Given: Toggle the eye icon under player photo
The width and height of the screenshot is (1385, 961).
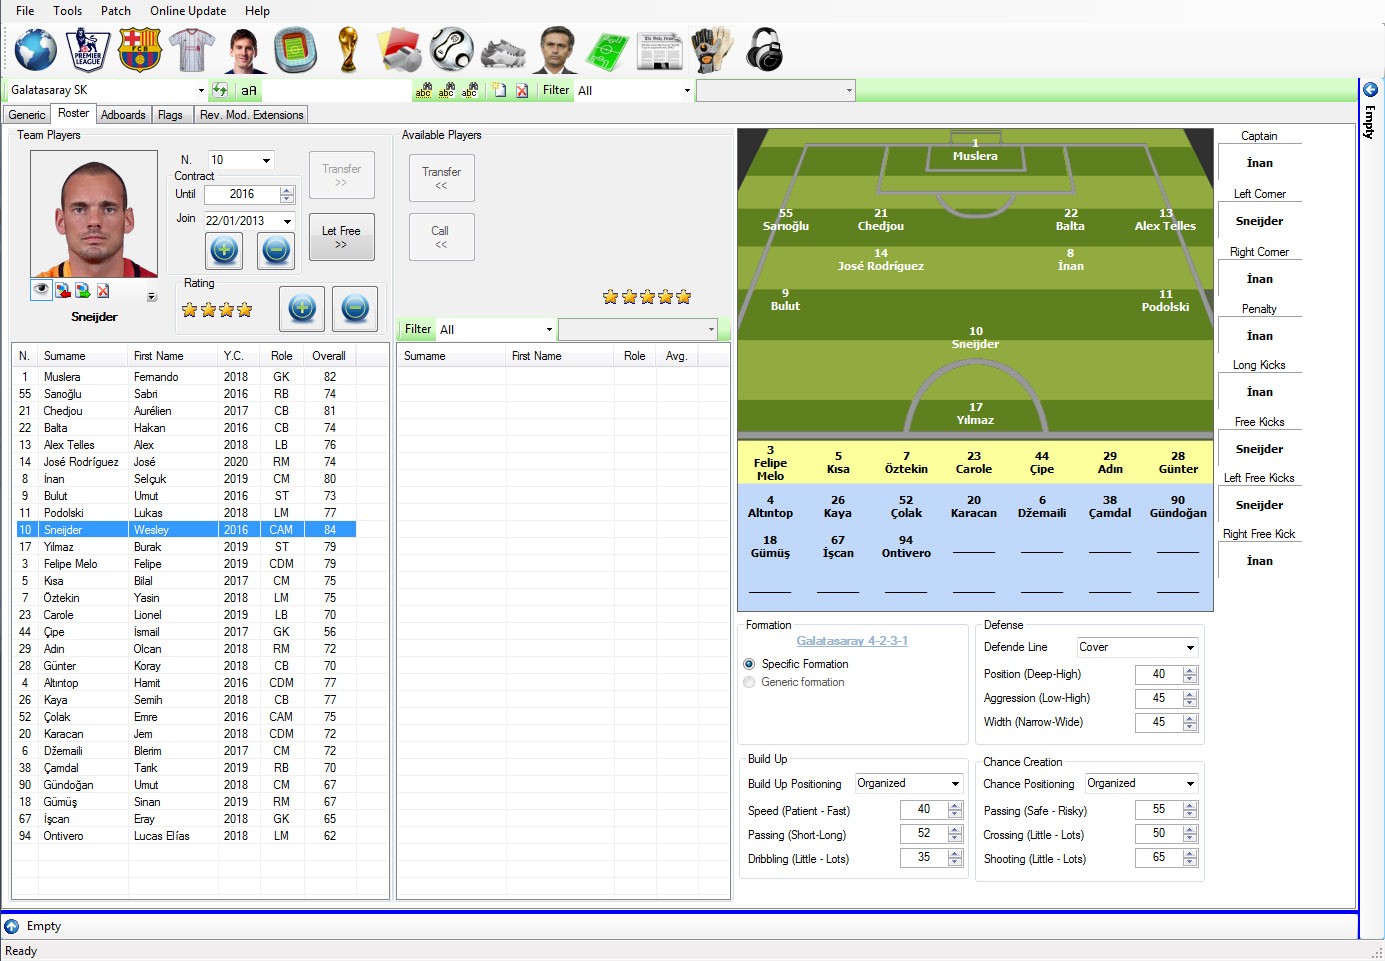Looking at the screenshot, I should click(41, 290).
